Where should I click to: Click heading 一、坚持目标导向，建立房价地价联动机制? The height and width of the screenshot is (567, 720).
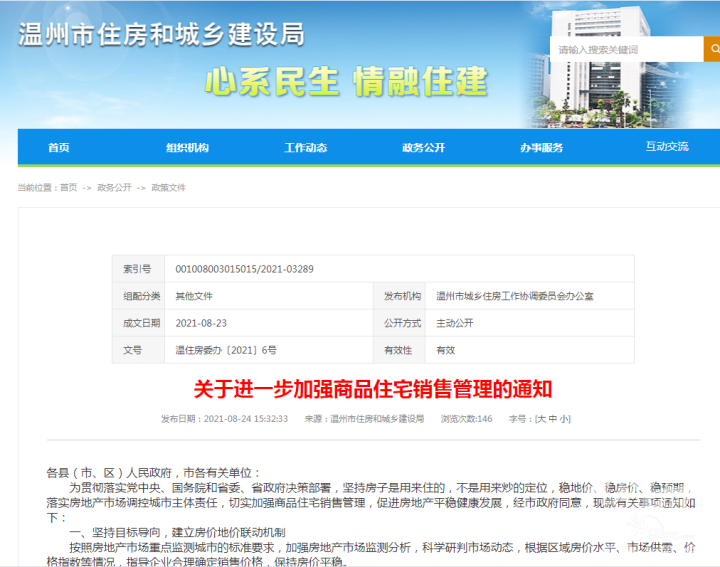(177, 533)
